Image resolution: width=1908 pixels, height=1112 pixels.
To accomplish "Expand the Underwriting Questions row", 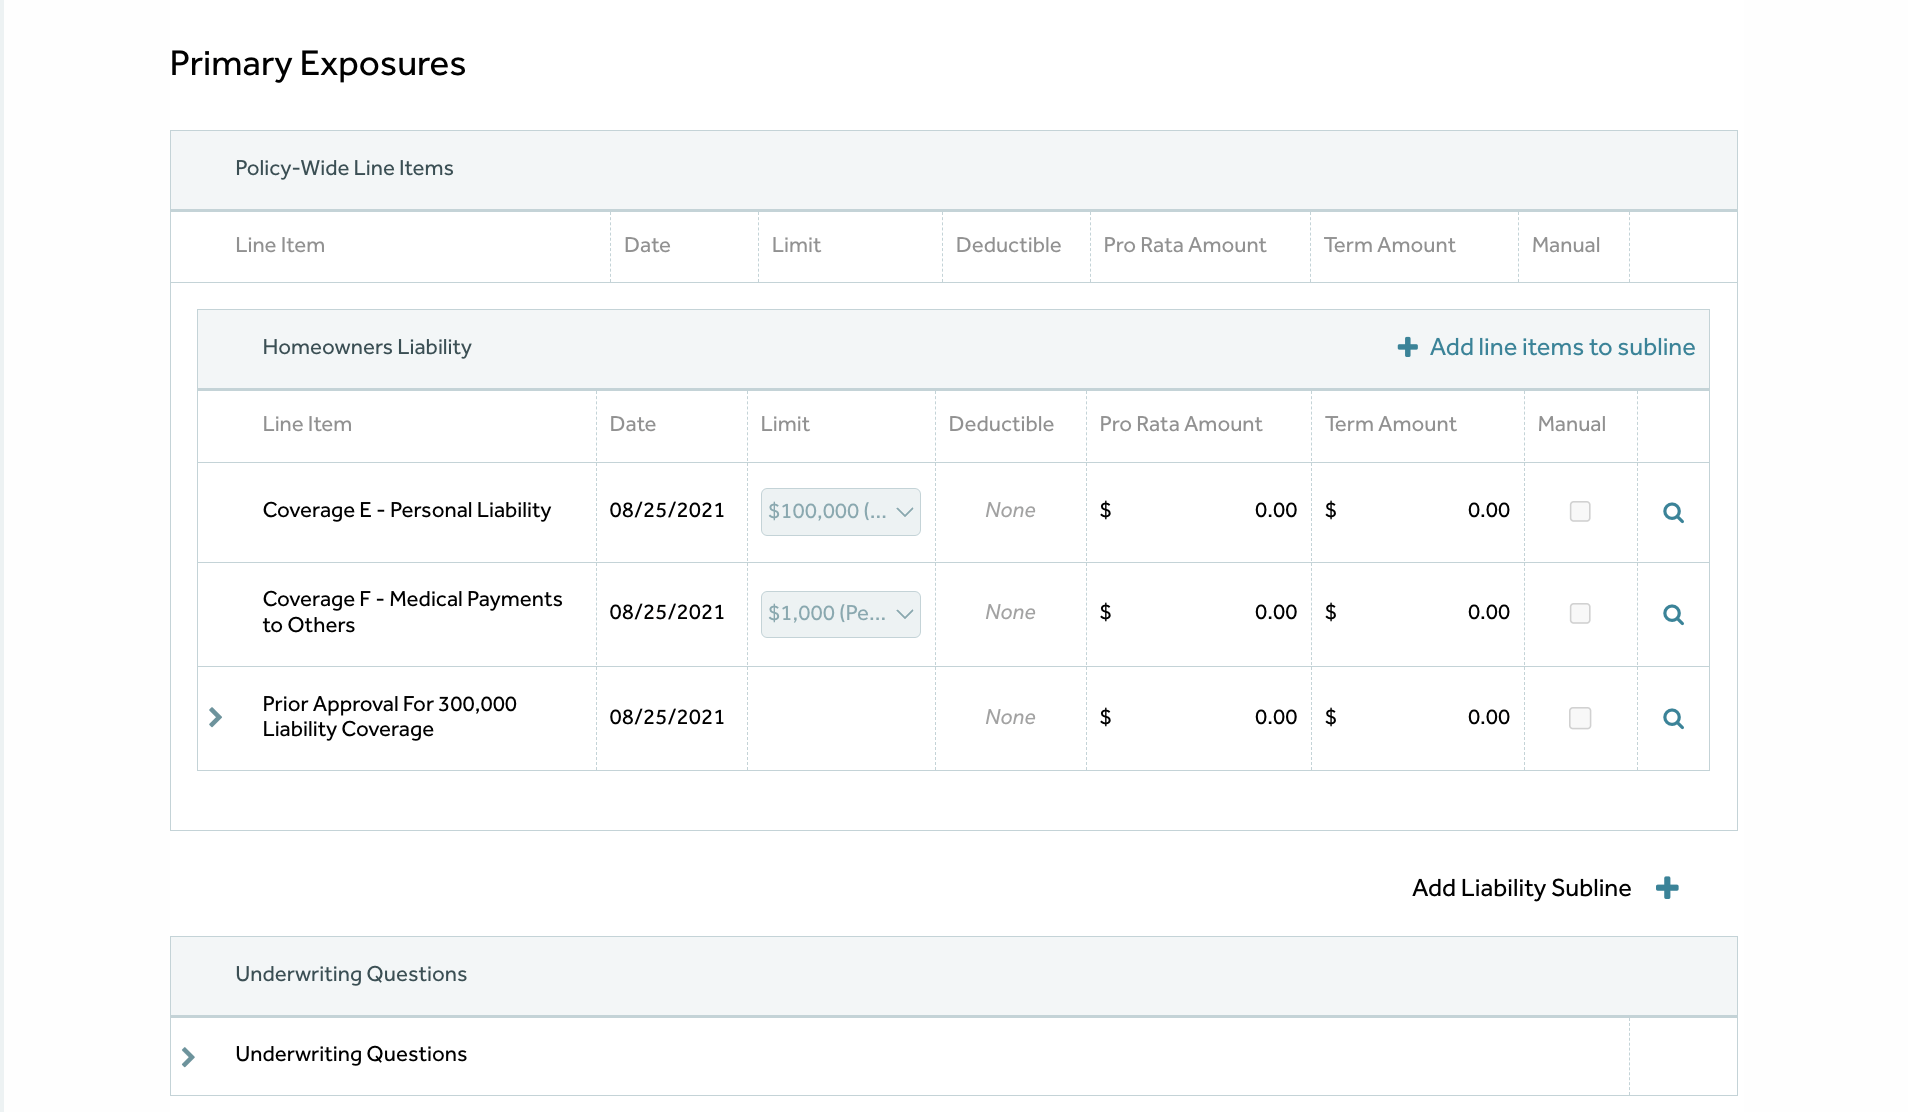I will [188, 1056].
